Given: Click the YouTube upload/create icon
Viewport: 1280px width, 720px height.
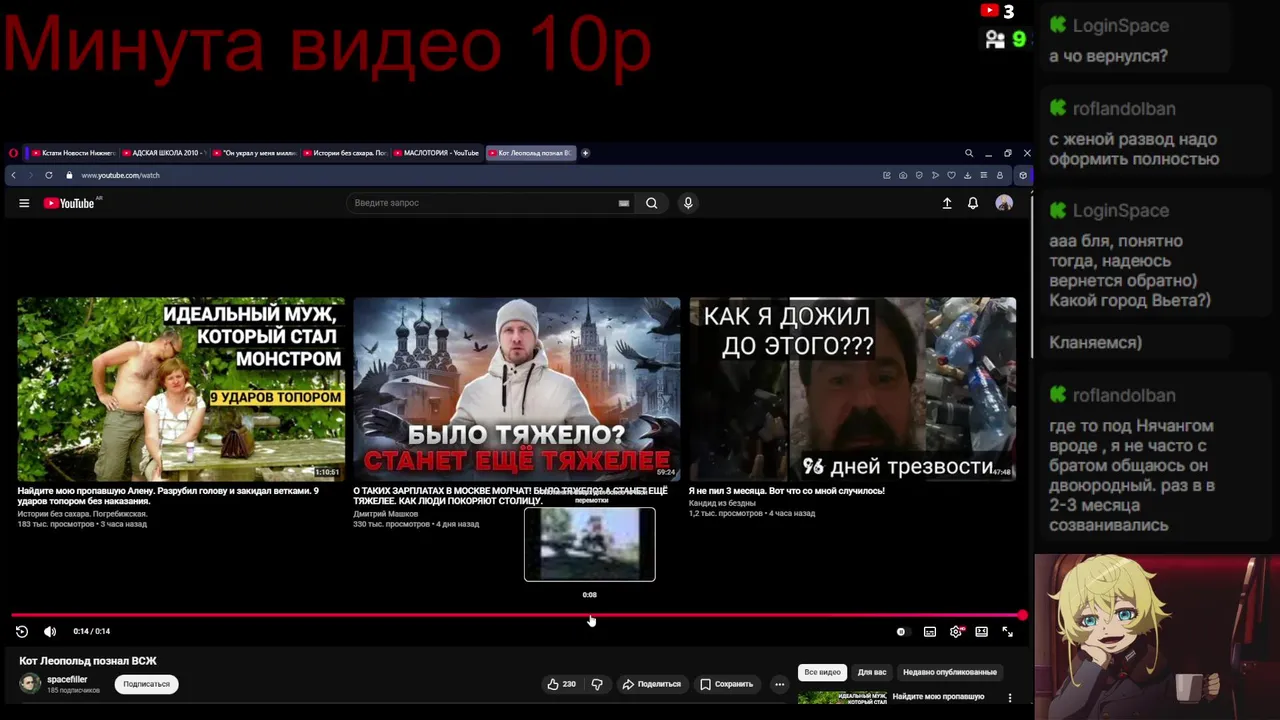Looking at the screenshot, I should pos(947,203).
